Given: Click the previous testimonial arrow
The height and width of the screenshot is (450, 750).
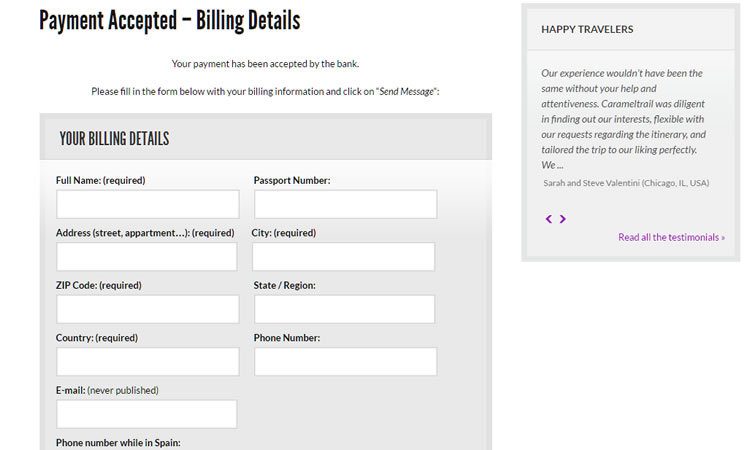Looking at the screenshot, I should [549, 219].
